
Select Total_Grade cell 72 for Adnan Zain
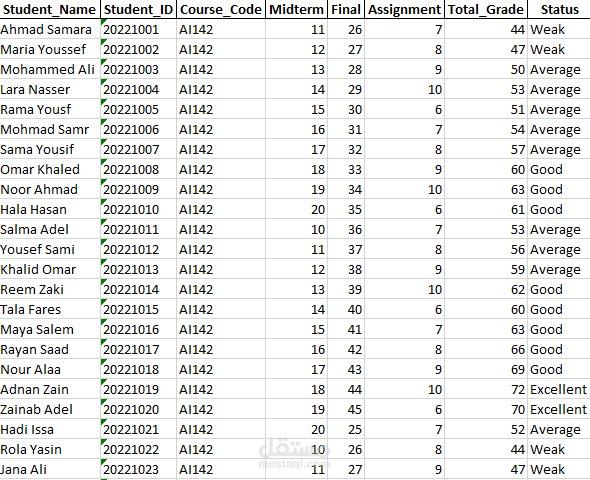(486, 389)
